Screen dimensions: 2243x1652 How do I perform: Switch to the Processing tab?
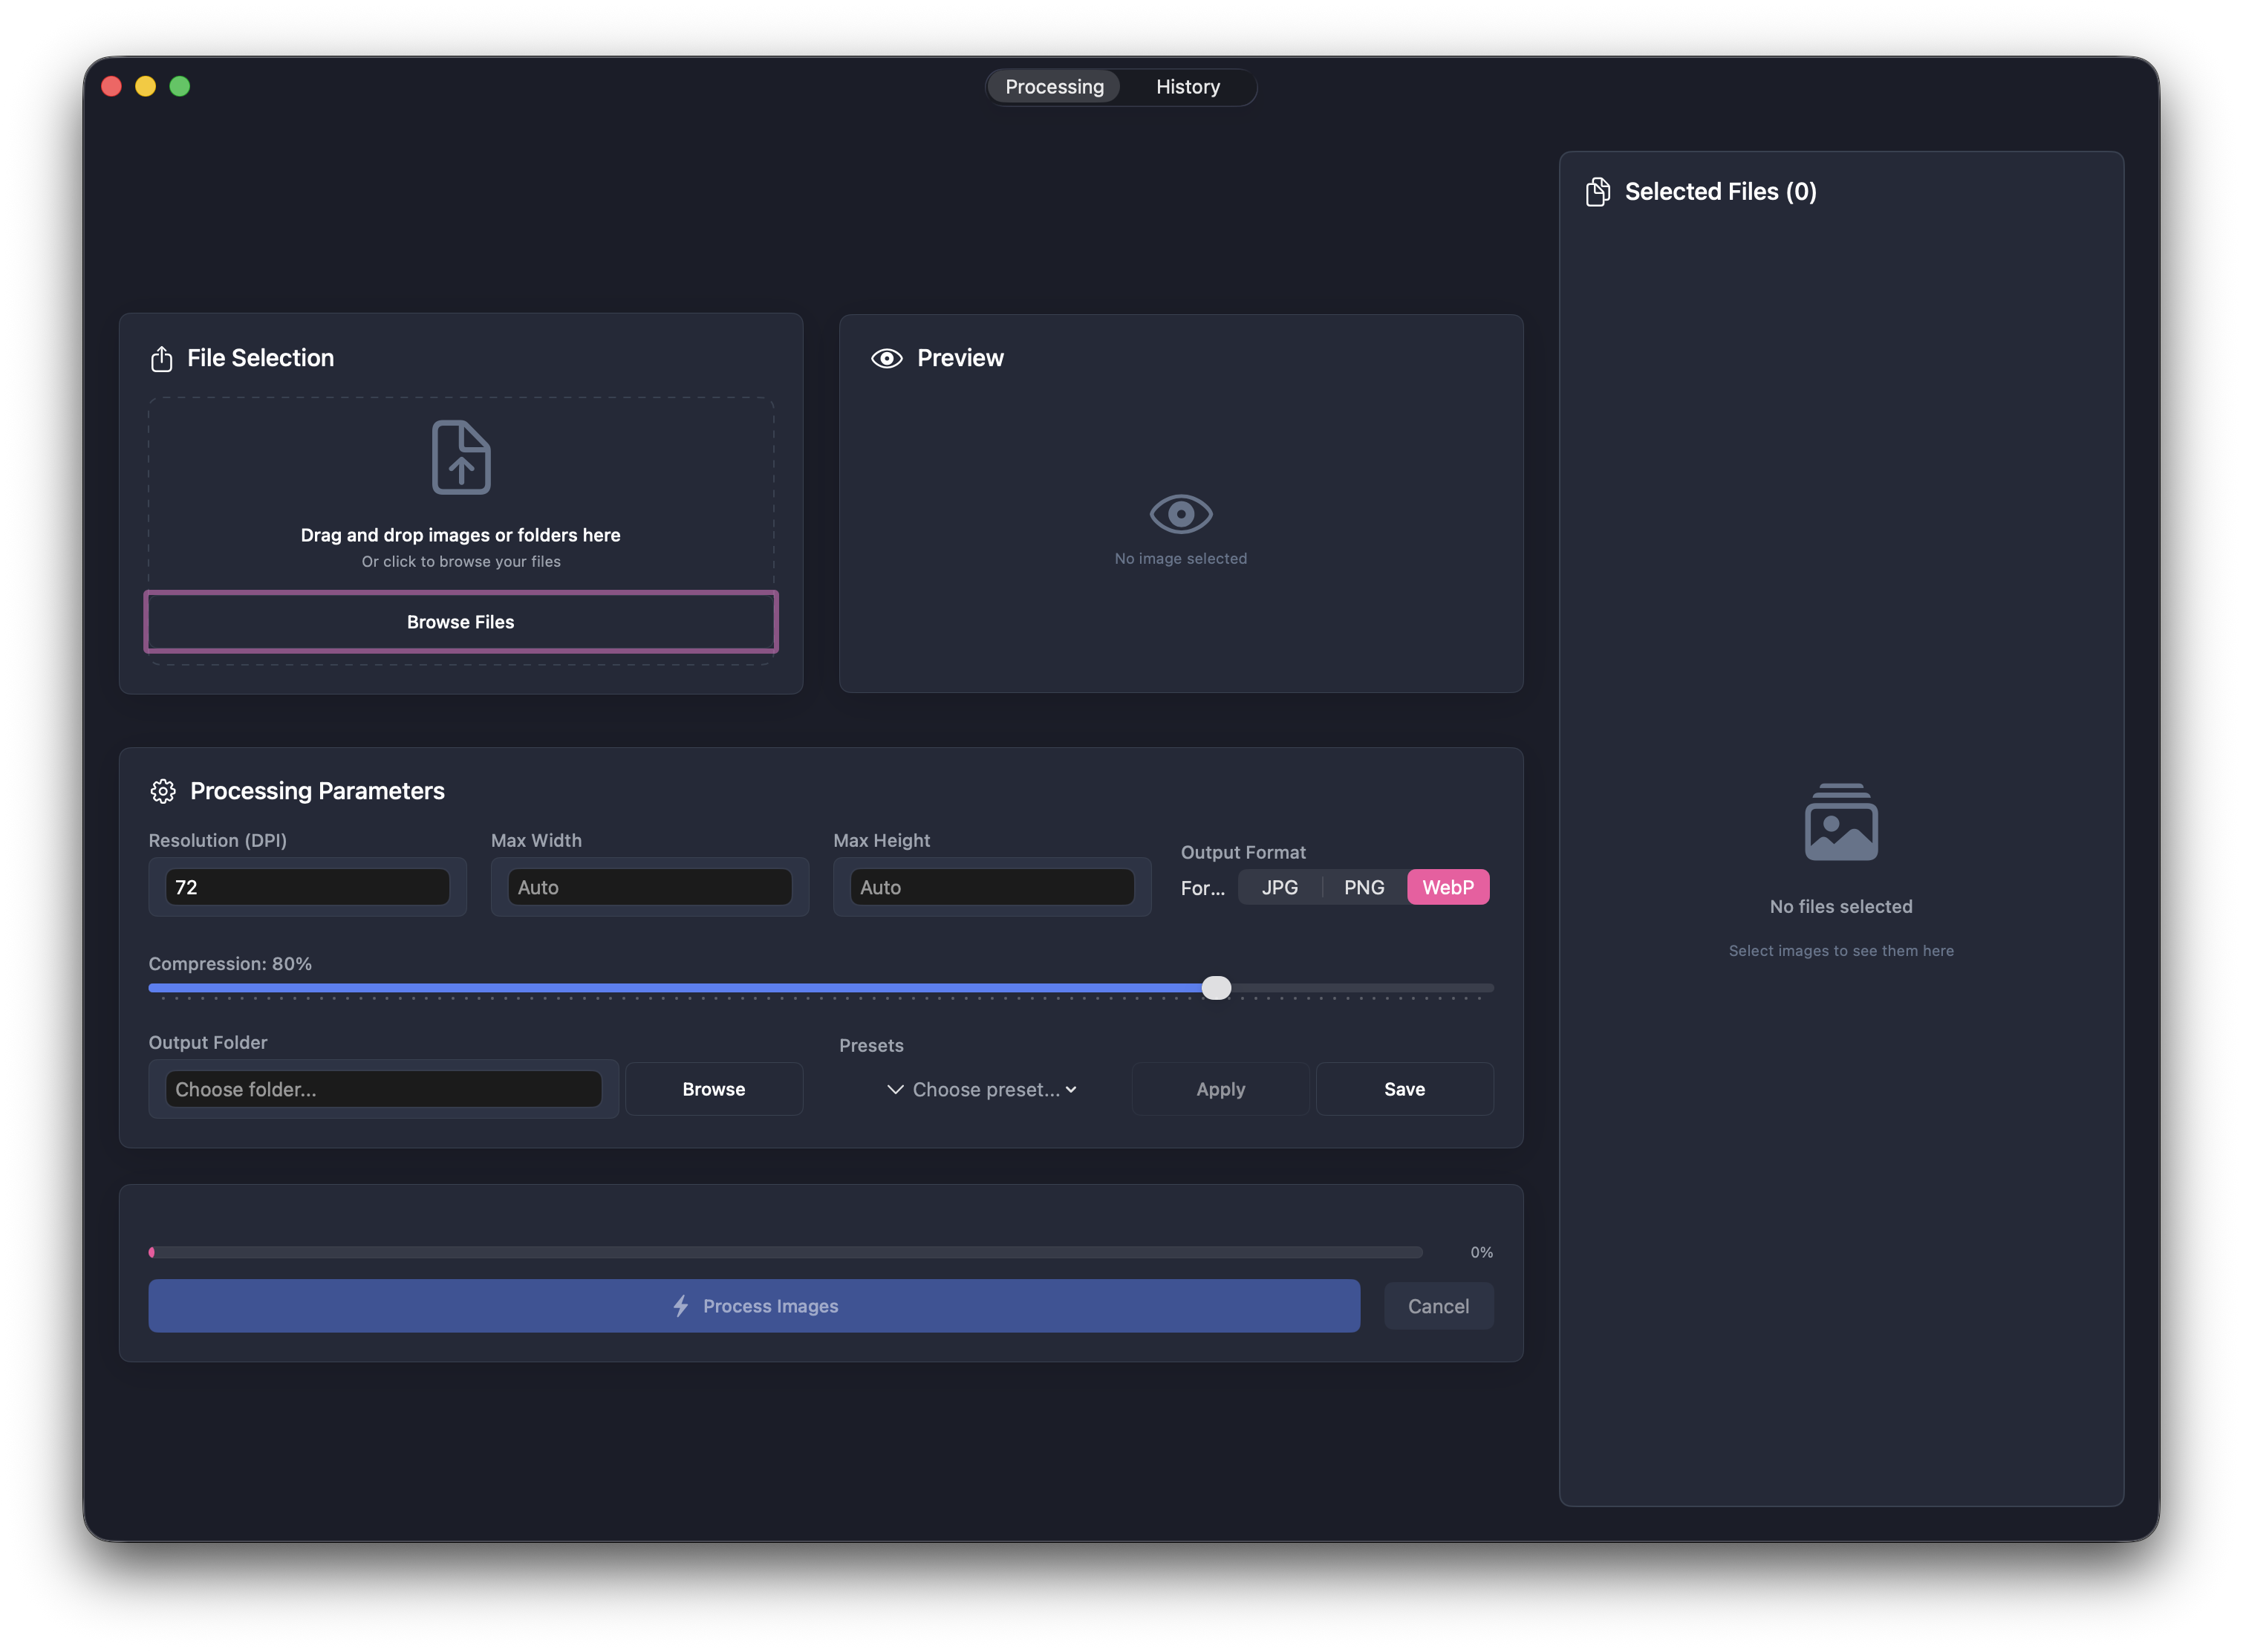[x=1054, y=87]
